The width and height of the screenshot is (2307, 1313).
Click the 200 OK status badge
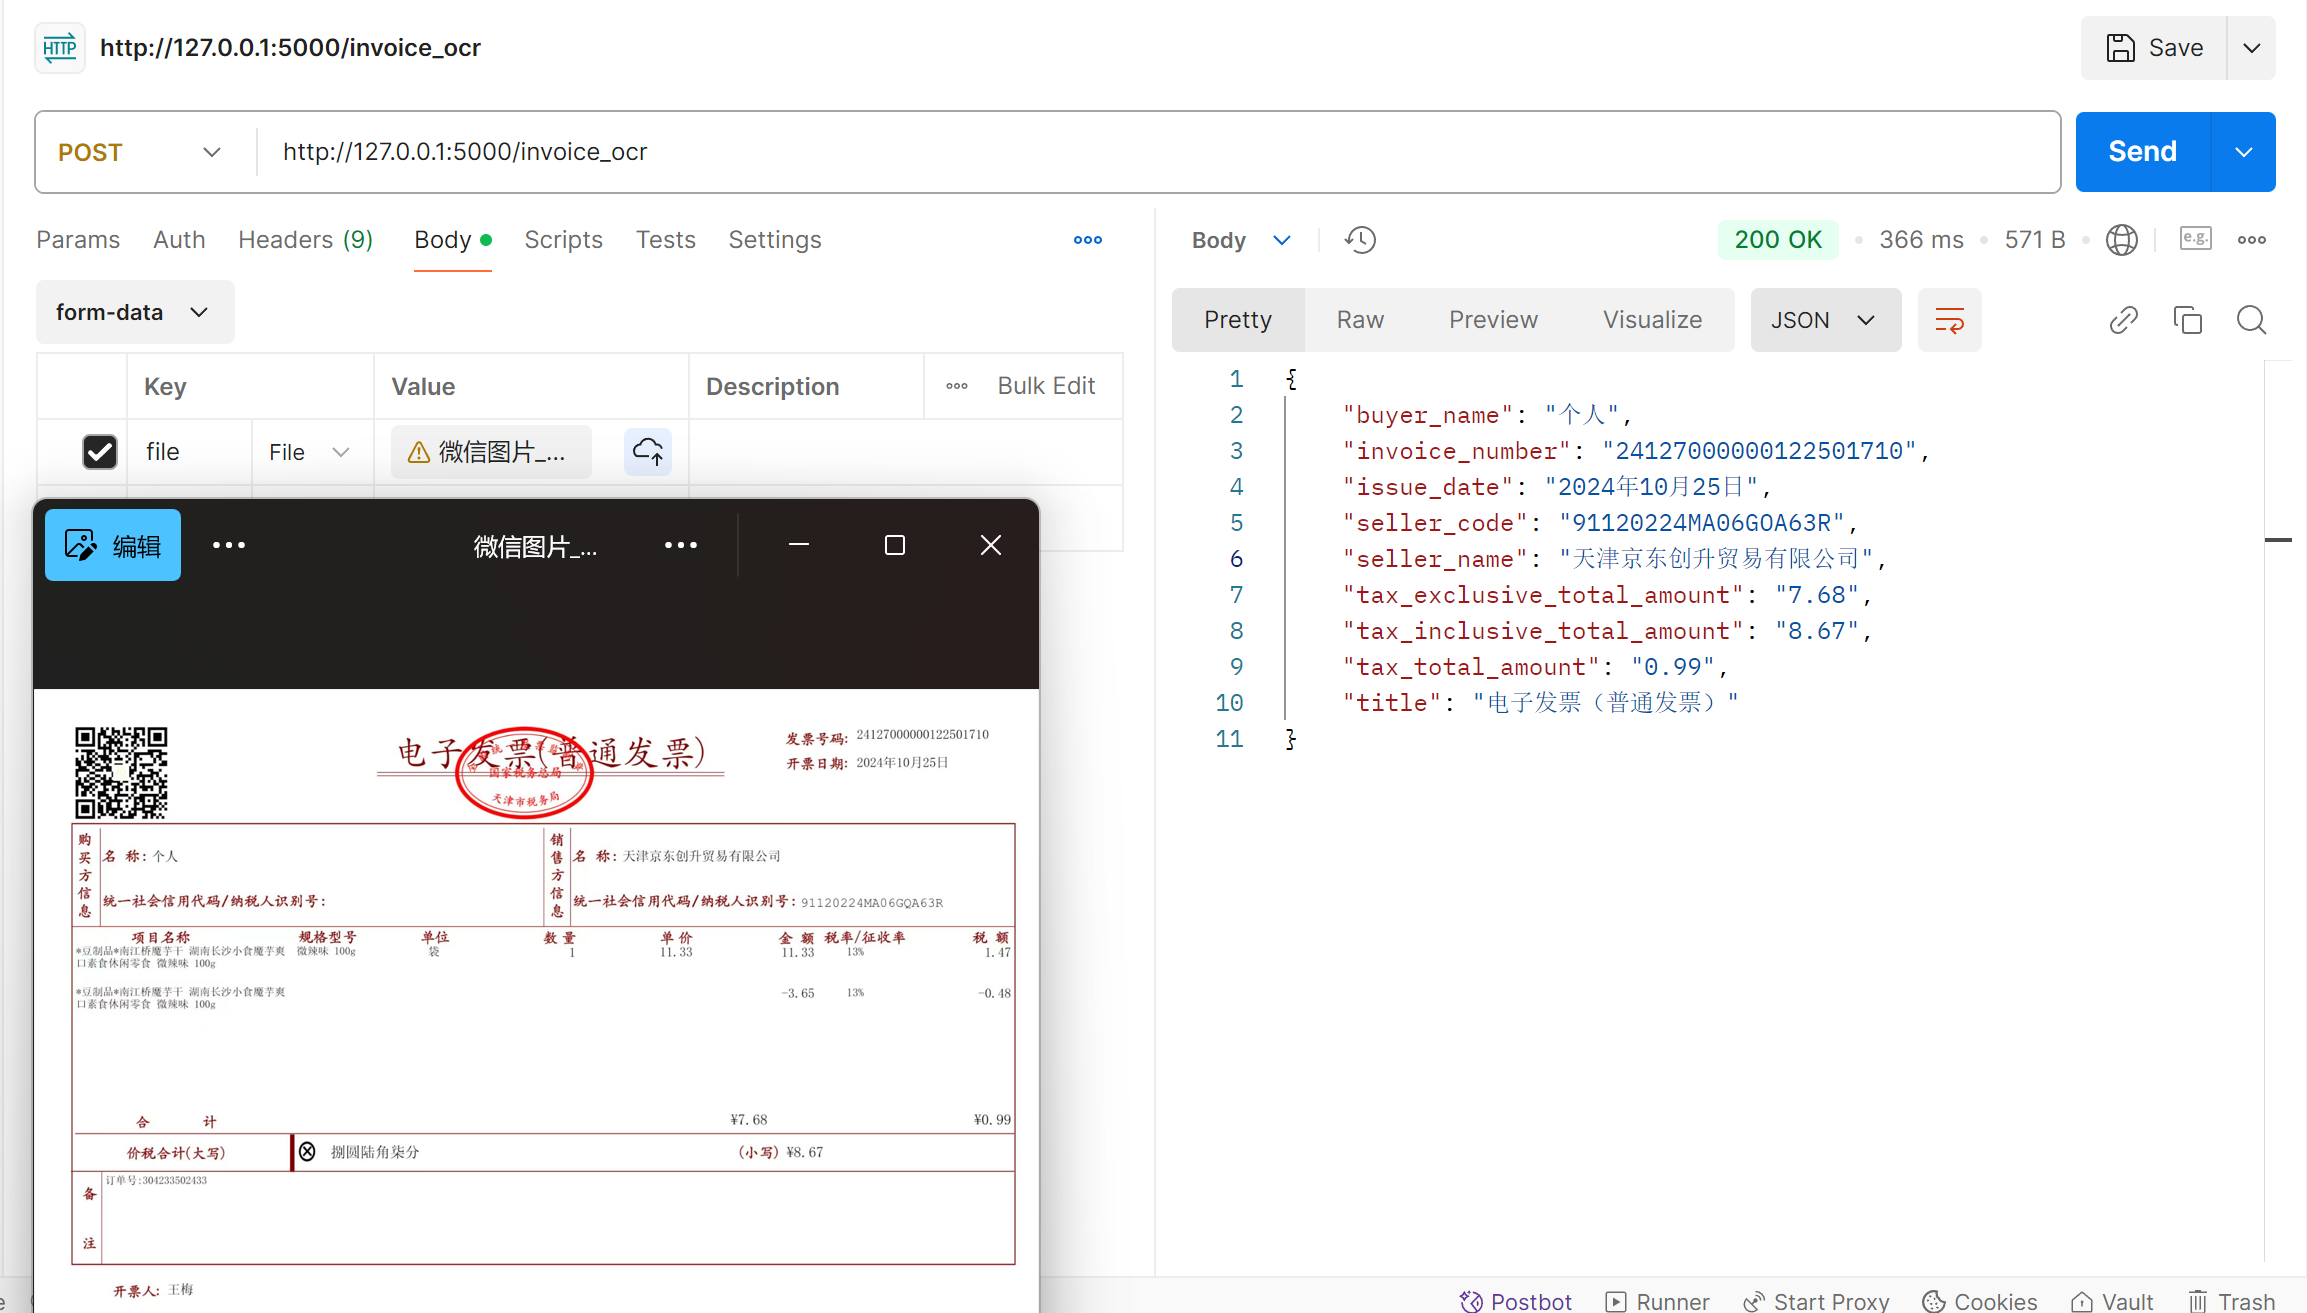[x=1778, y=240]
